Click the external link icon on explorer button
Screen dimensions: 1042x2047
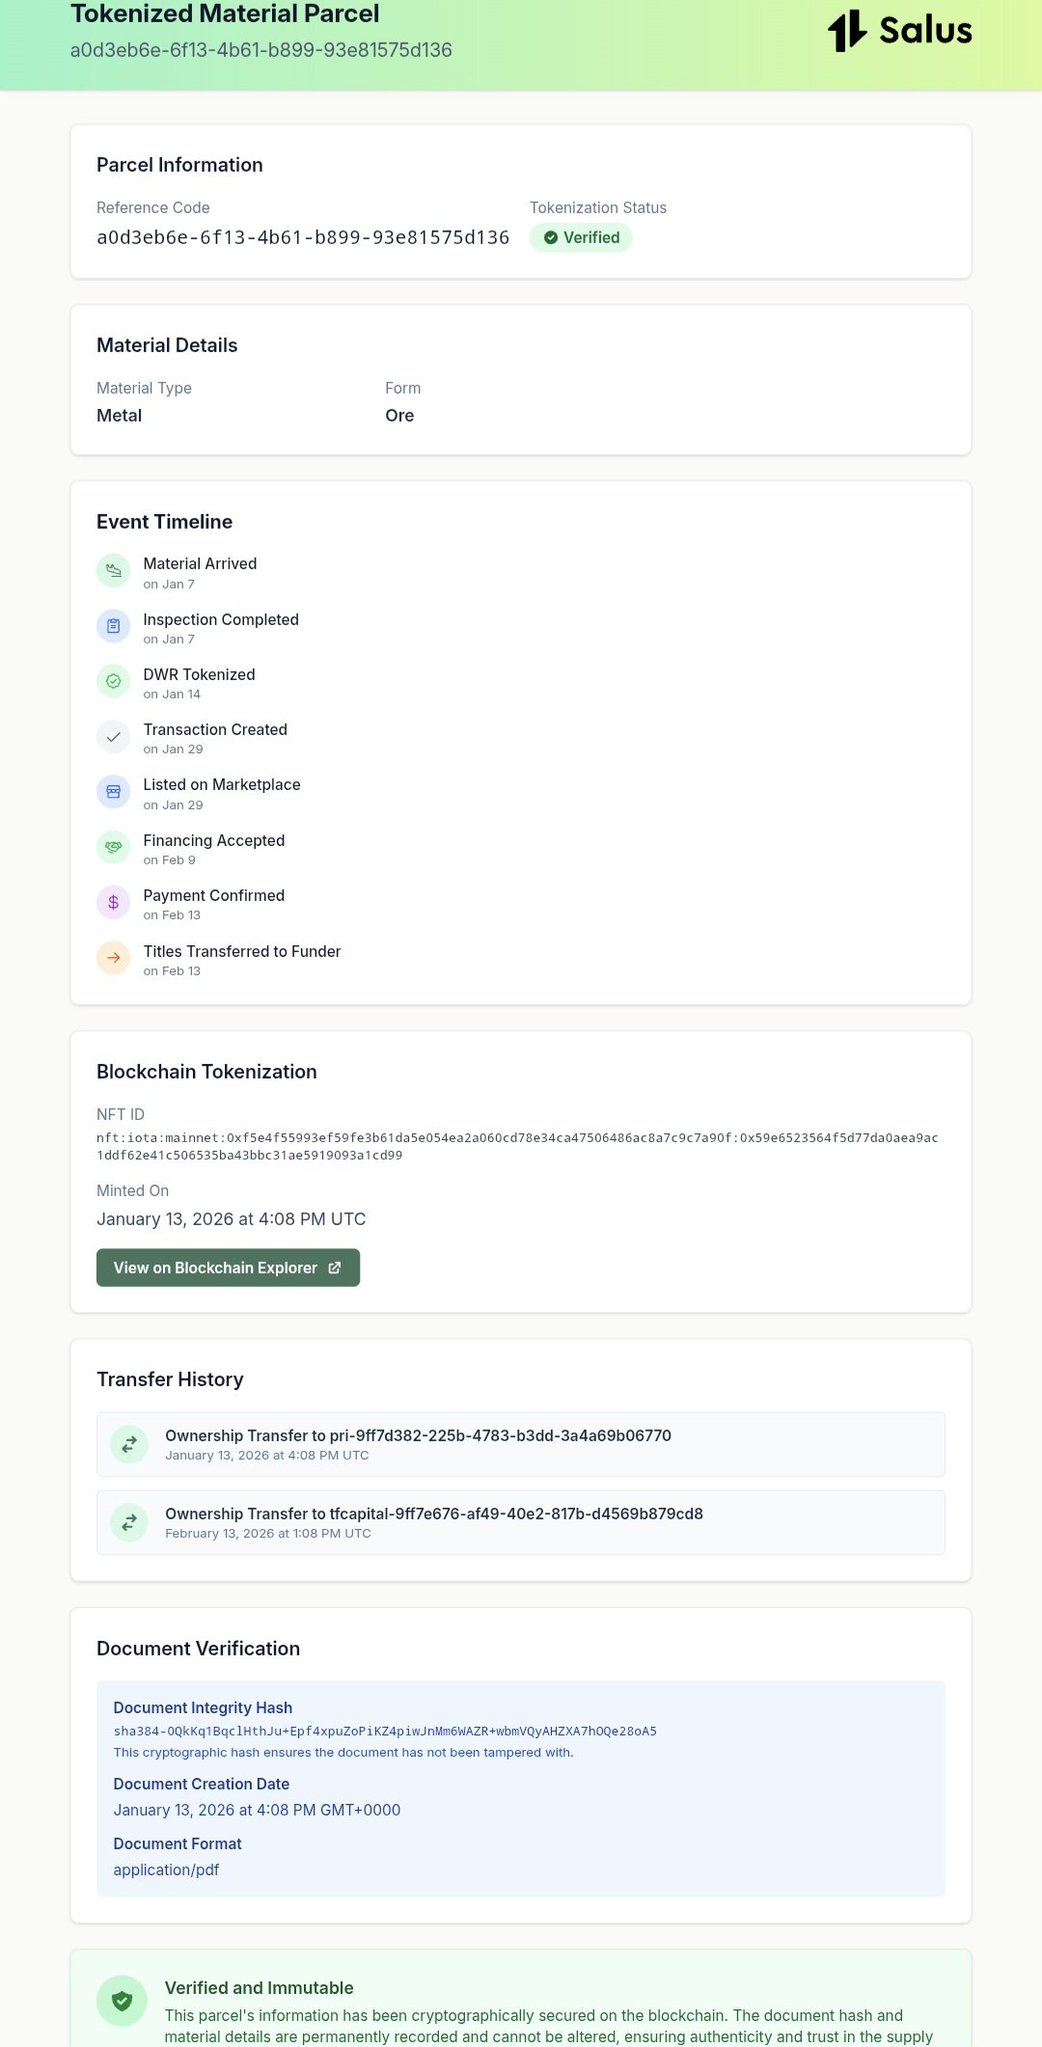335,1268
